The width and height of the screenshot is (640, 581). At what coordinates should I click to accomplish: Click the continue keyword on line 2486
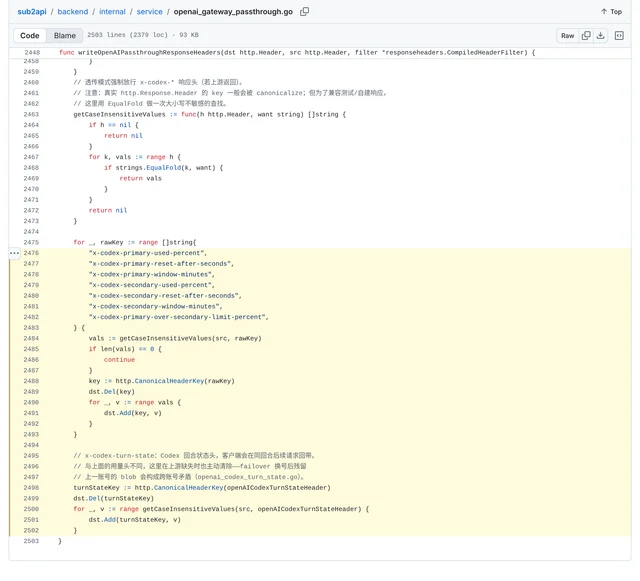pos(119,360)
